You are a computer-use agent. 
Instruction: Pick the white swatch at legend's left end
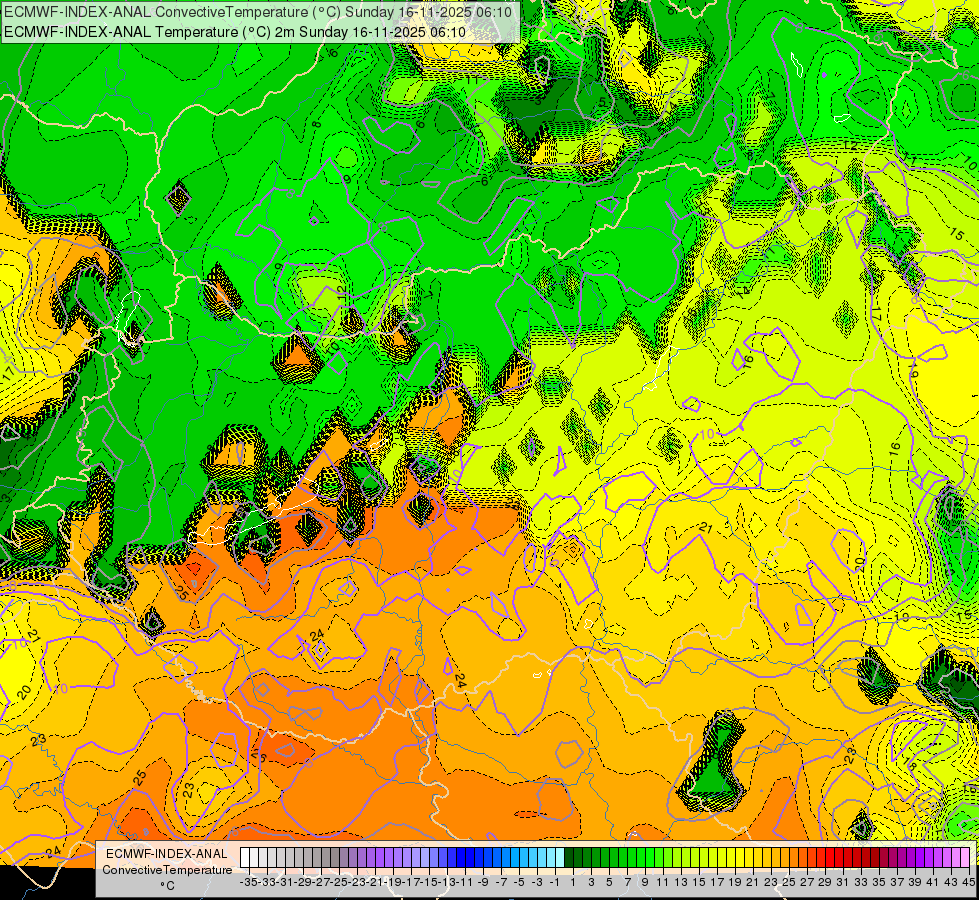point(245,858)
